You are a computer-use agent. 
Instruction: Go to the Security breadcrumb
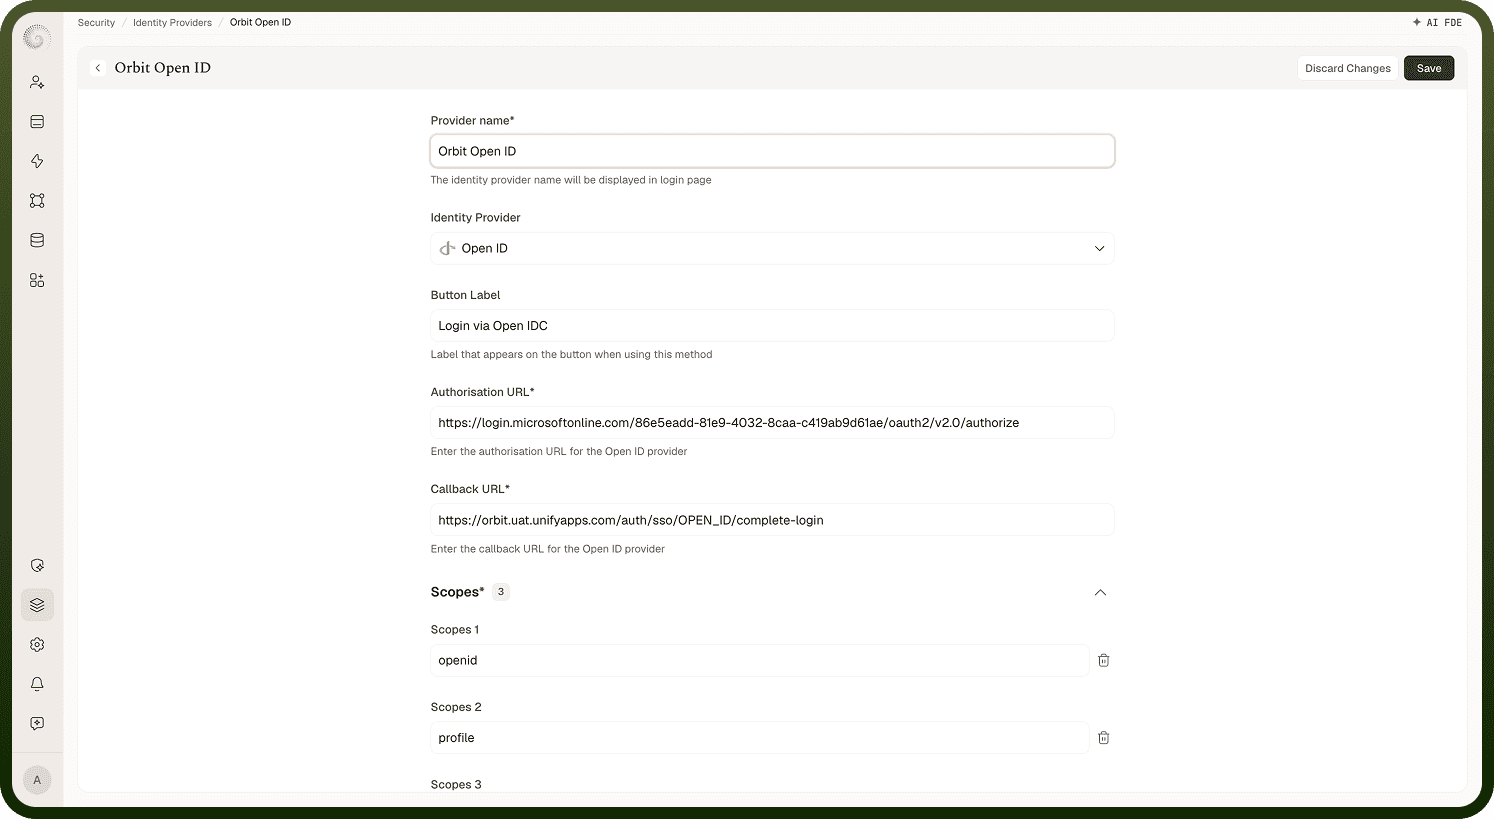(x=96, y=22)
